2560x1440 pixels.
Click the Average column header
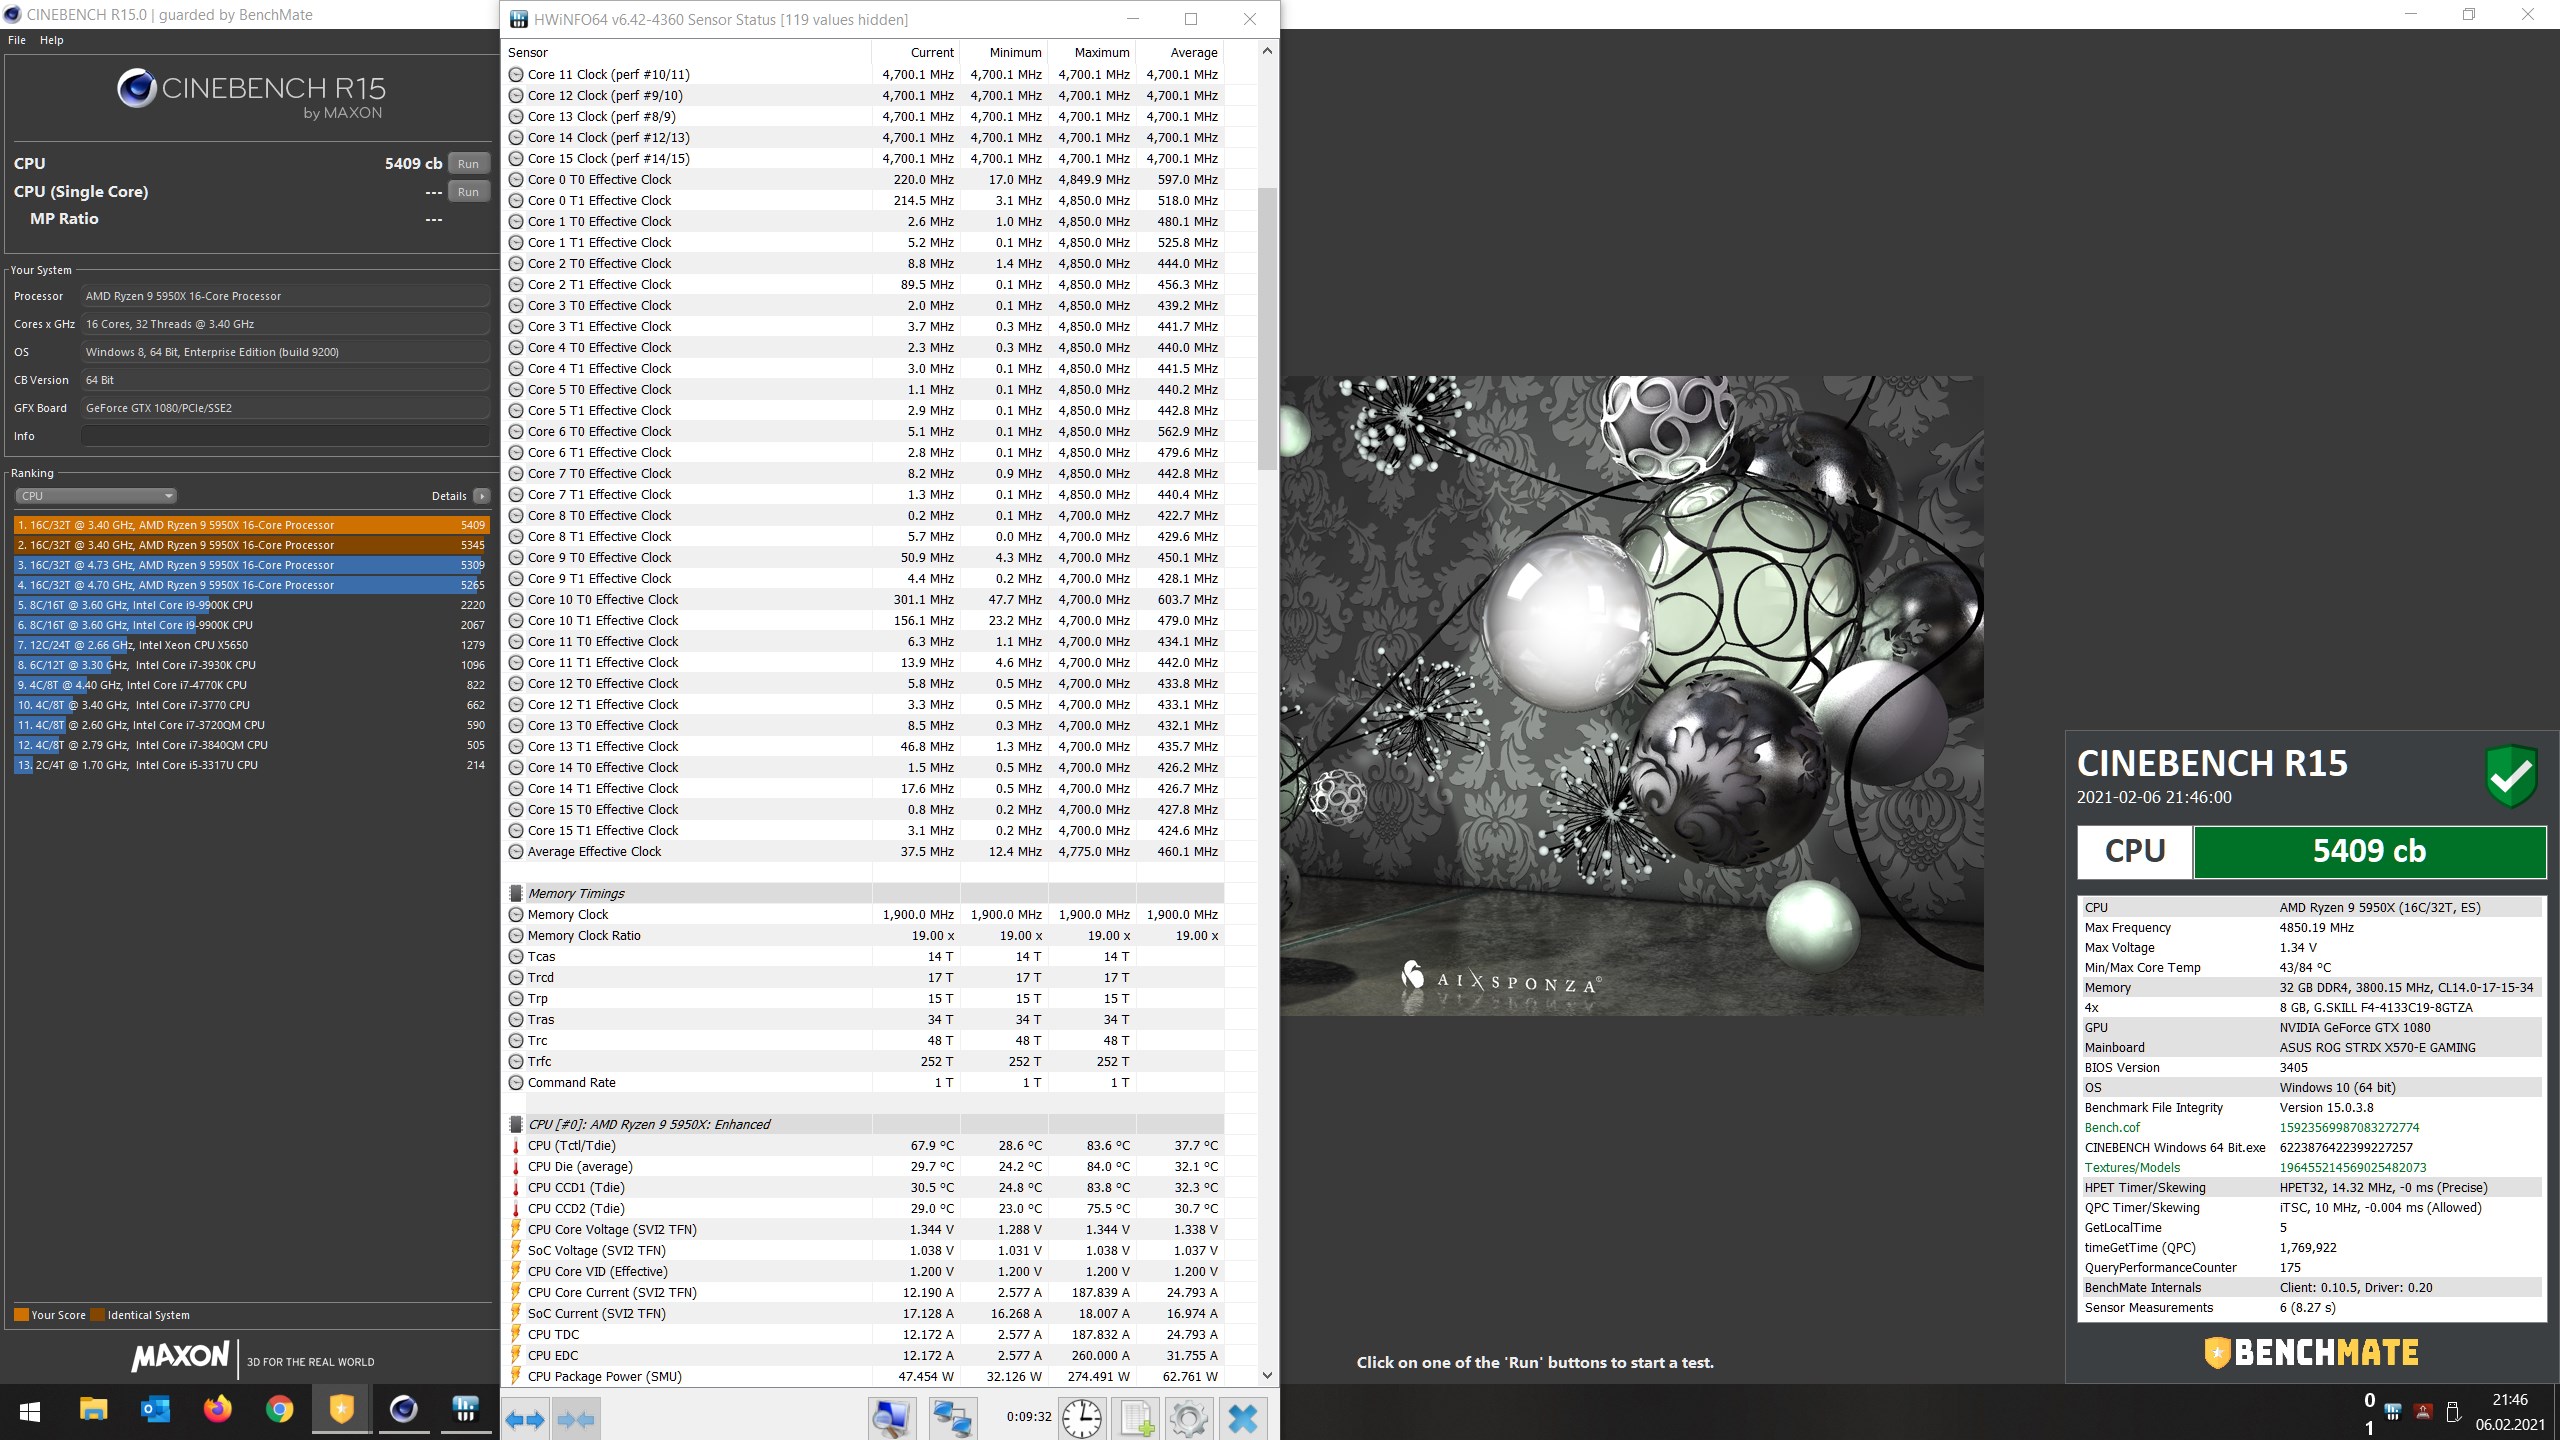point(1180,53)
